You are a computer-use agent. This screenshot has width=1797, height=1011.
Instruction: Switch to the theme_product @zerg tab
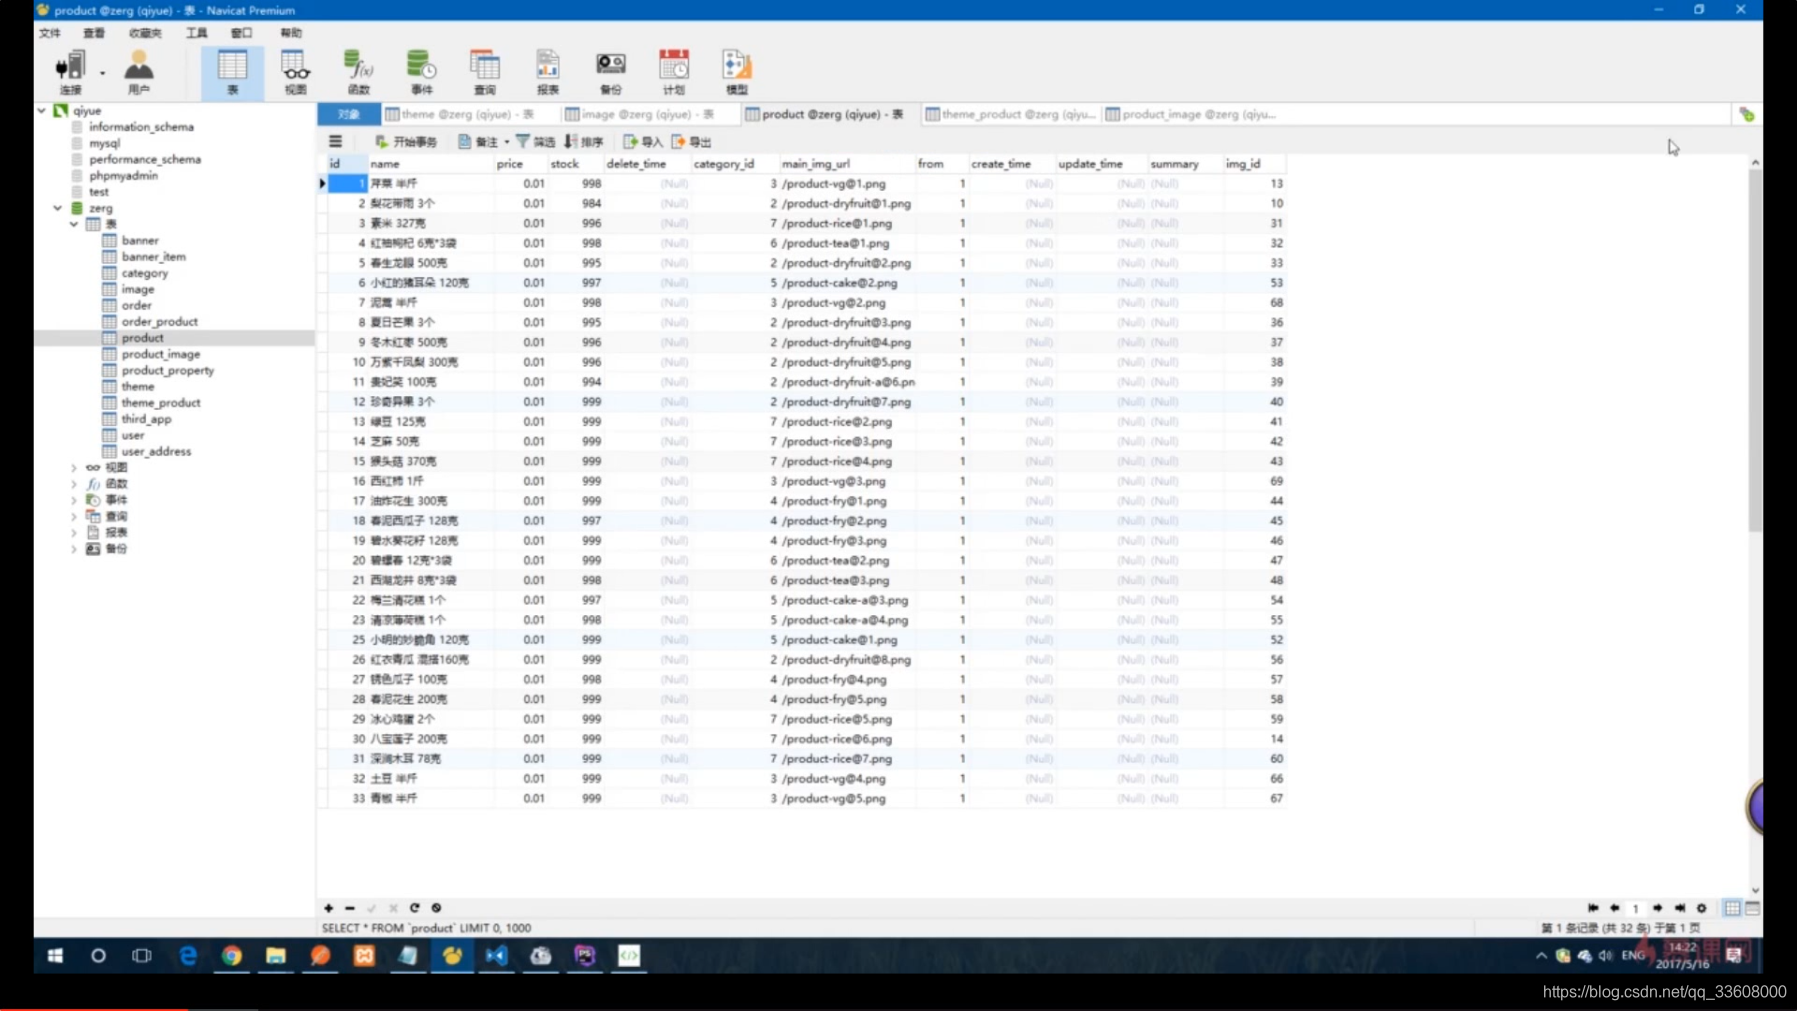(x=1011, y=114)
